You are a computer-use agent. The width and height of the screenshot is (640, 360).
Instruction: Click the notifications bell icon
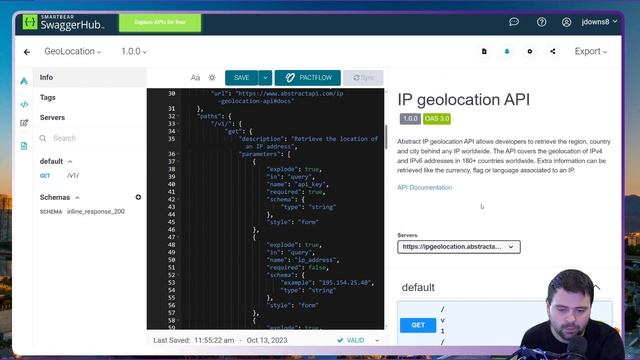[x=507, y=51]
